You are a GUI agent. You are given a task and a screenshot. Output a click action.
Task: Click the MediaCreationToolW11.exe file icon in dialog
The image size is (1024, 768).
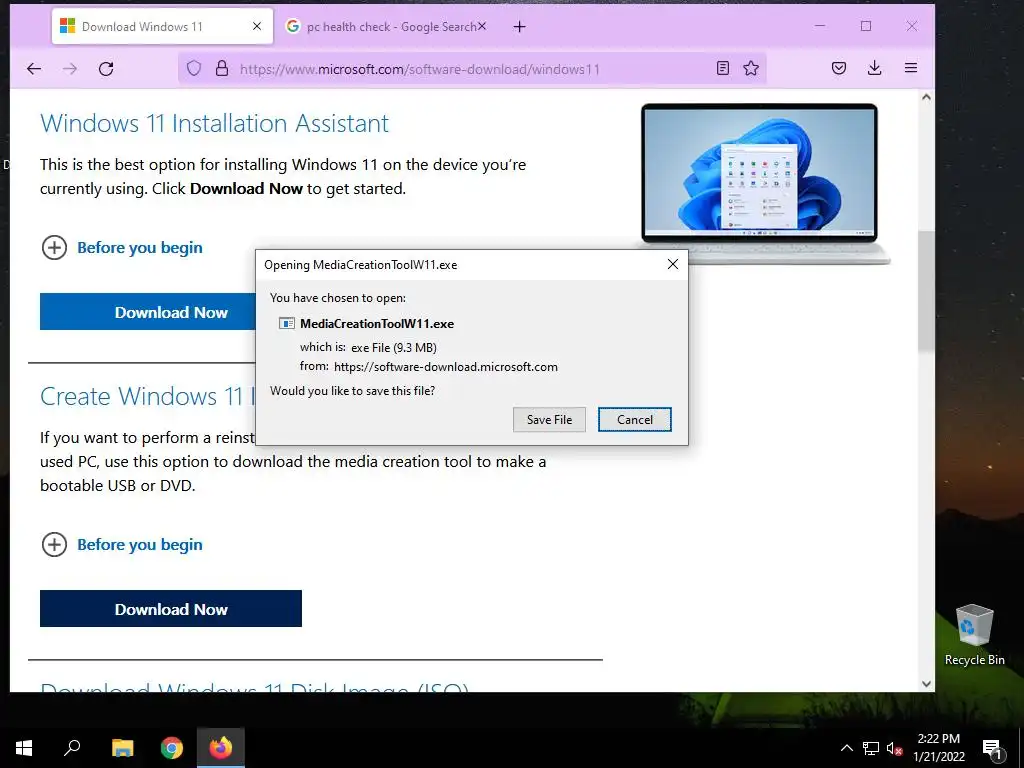point(286,323)
